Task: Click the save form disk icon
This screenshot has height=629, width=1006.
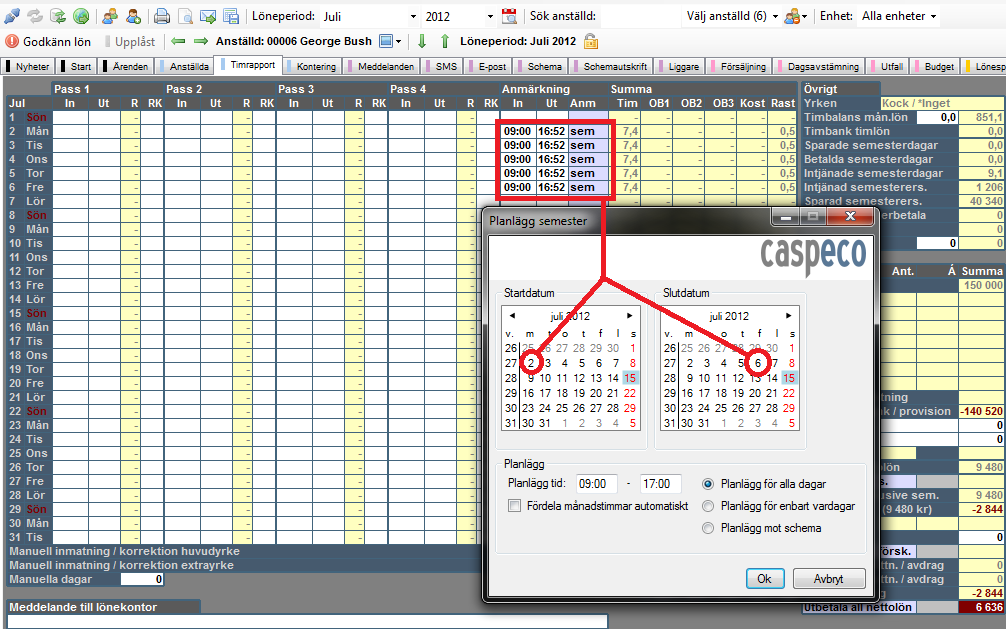Action: [231, 16]
